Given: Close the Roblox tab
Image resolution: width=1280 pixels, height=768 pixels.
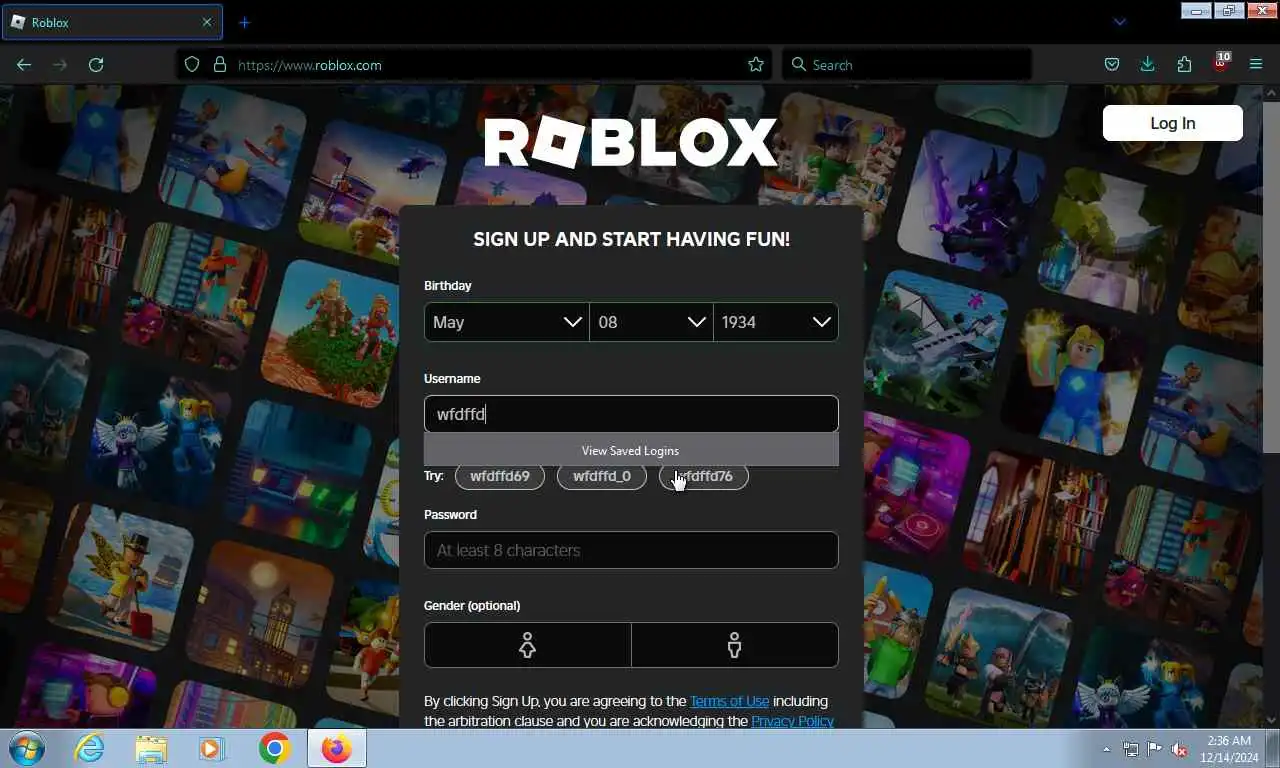Looking at the screenshot, I should coord(207,22).
